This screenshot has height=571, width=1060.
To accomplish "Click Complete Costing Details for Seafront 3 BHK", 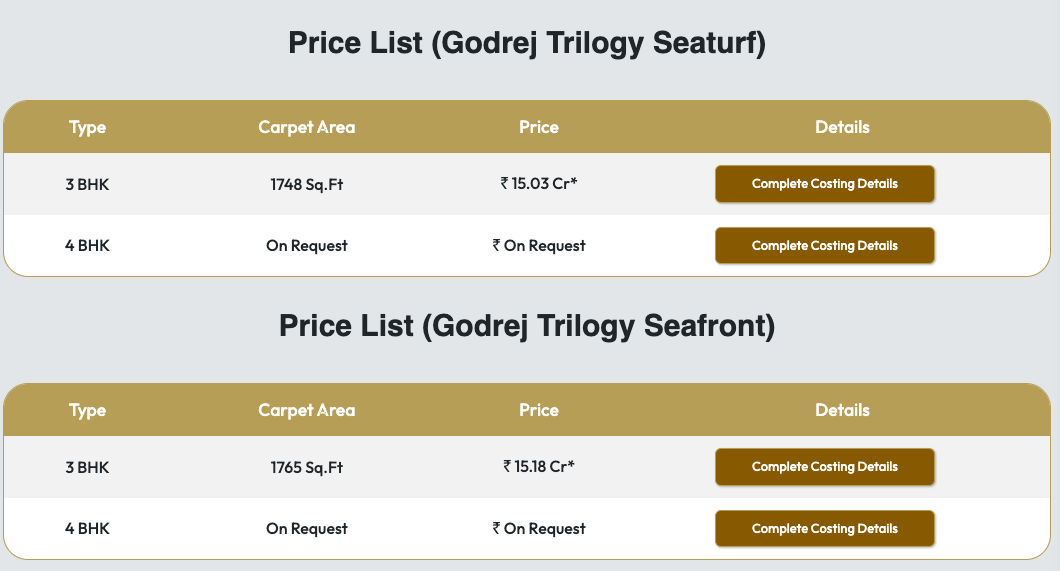I will pyautogui.click(x=824, y=467).
